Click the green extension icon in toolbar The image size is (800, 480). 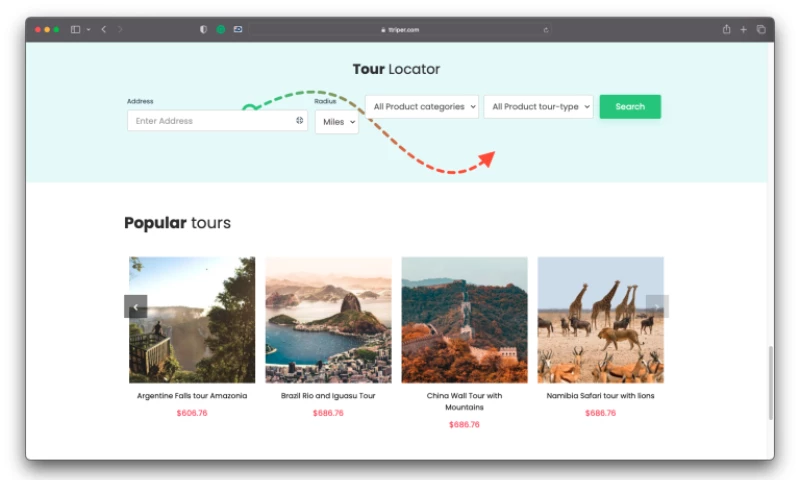[x=220, y=30]
